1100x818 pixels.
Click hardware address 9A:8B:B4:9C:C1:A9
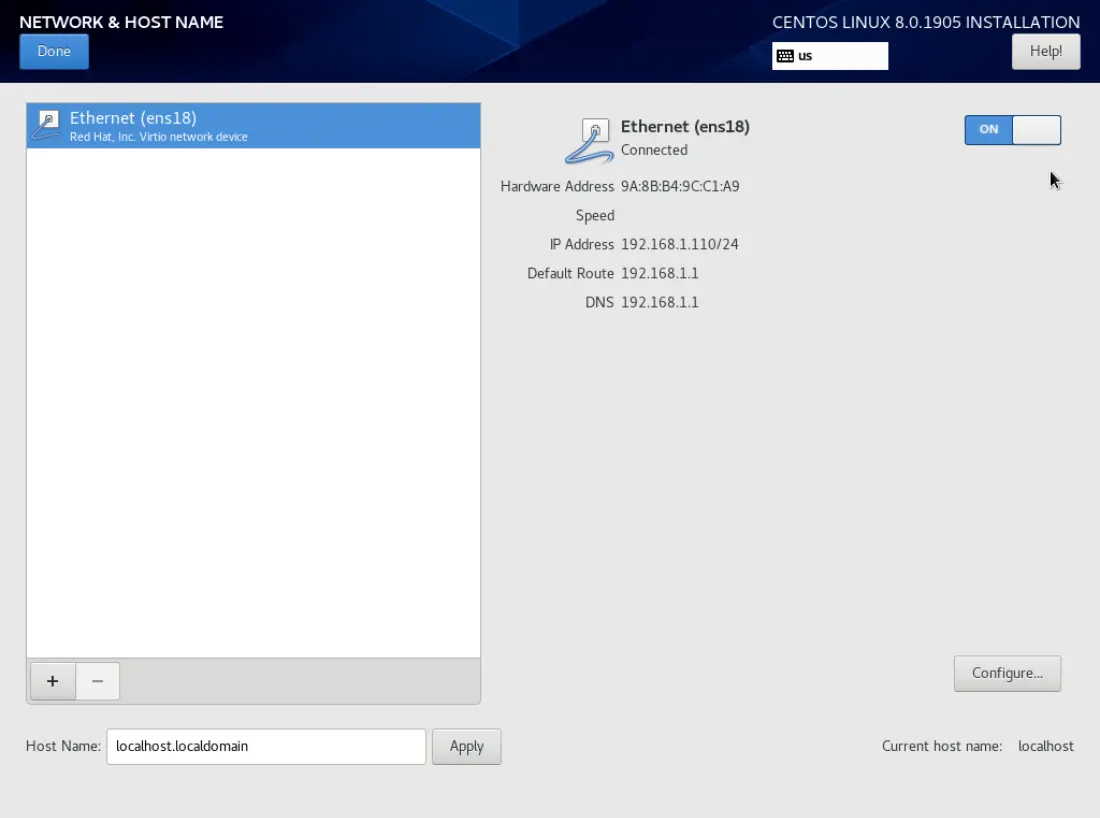click(680, 187)
